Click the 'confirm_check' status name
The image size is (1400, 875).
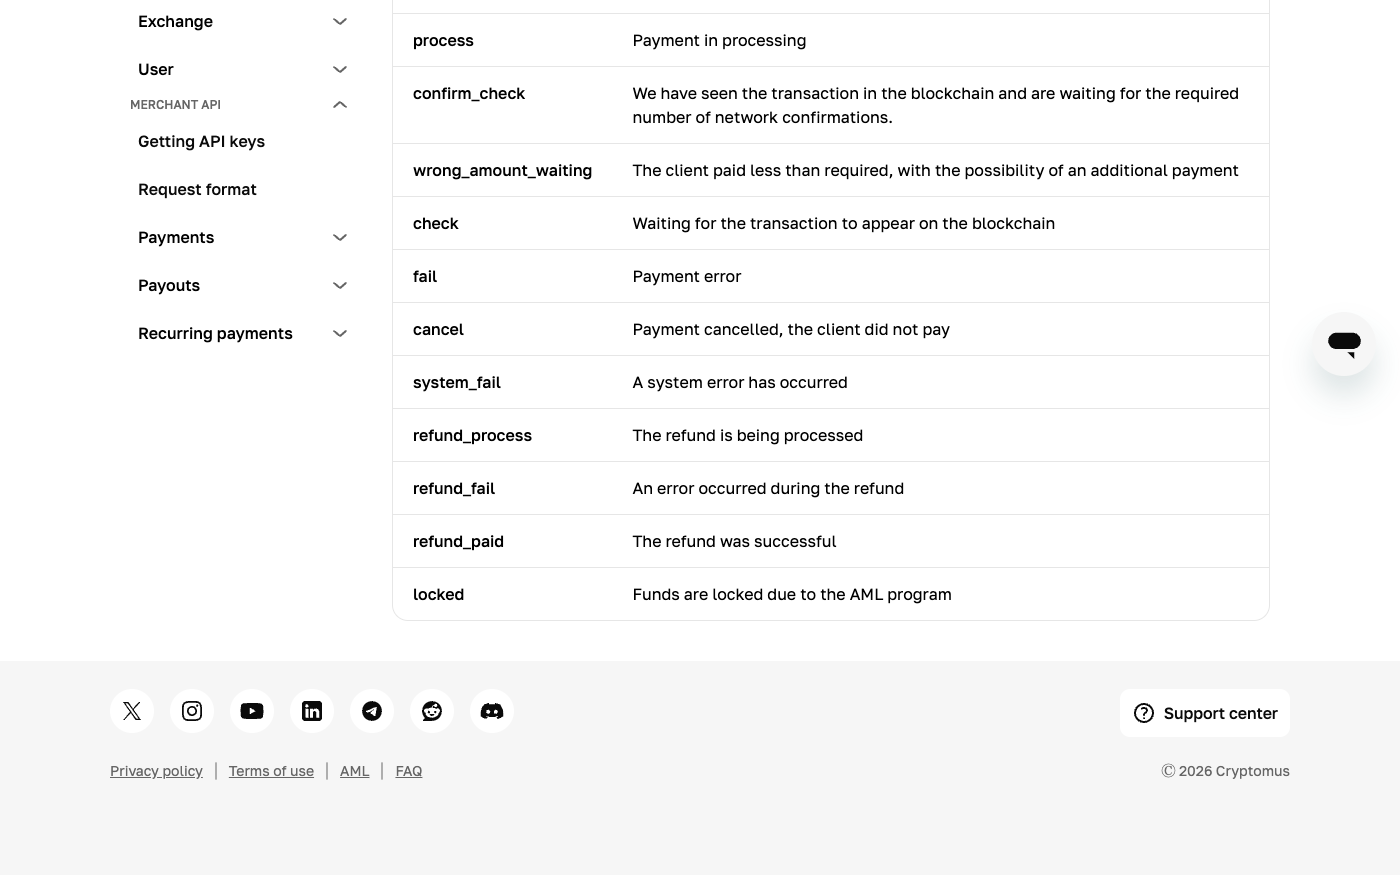click(469, 93)
